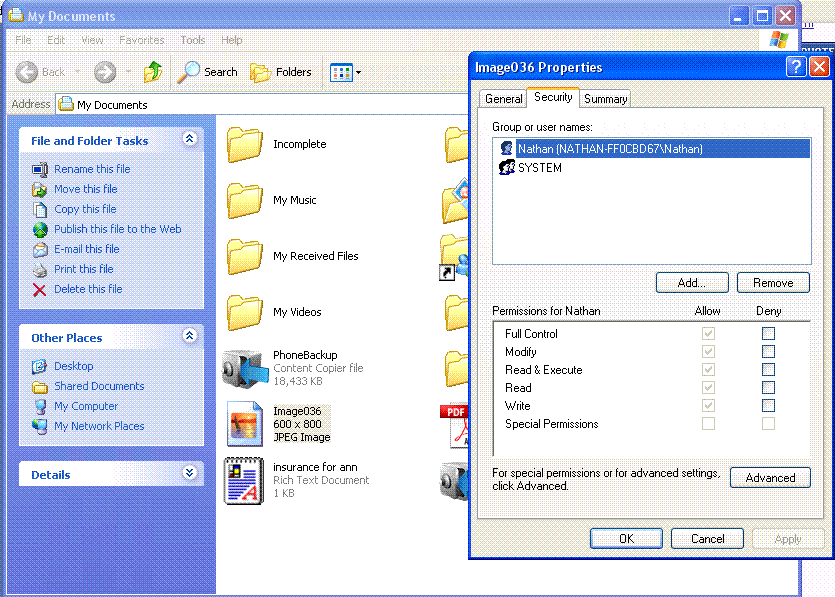Screen dimensions: 835x597
Task: Collapse the File and Folder Tasks panel
Action: 190,140
